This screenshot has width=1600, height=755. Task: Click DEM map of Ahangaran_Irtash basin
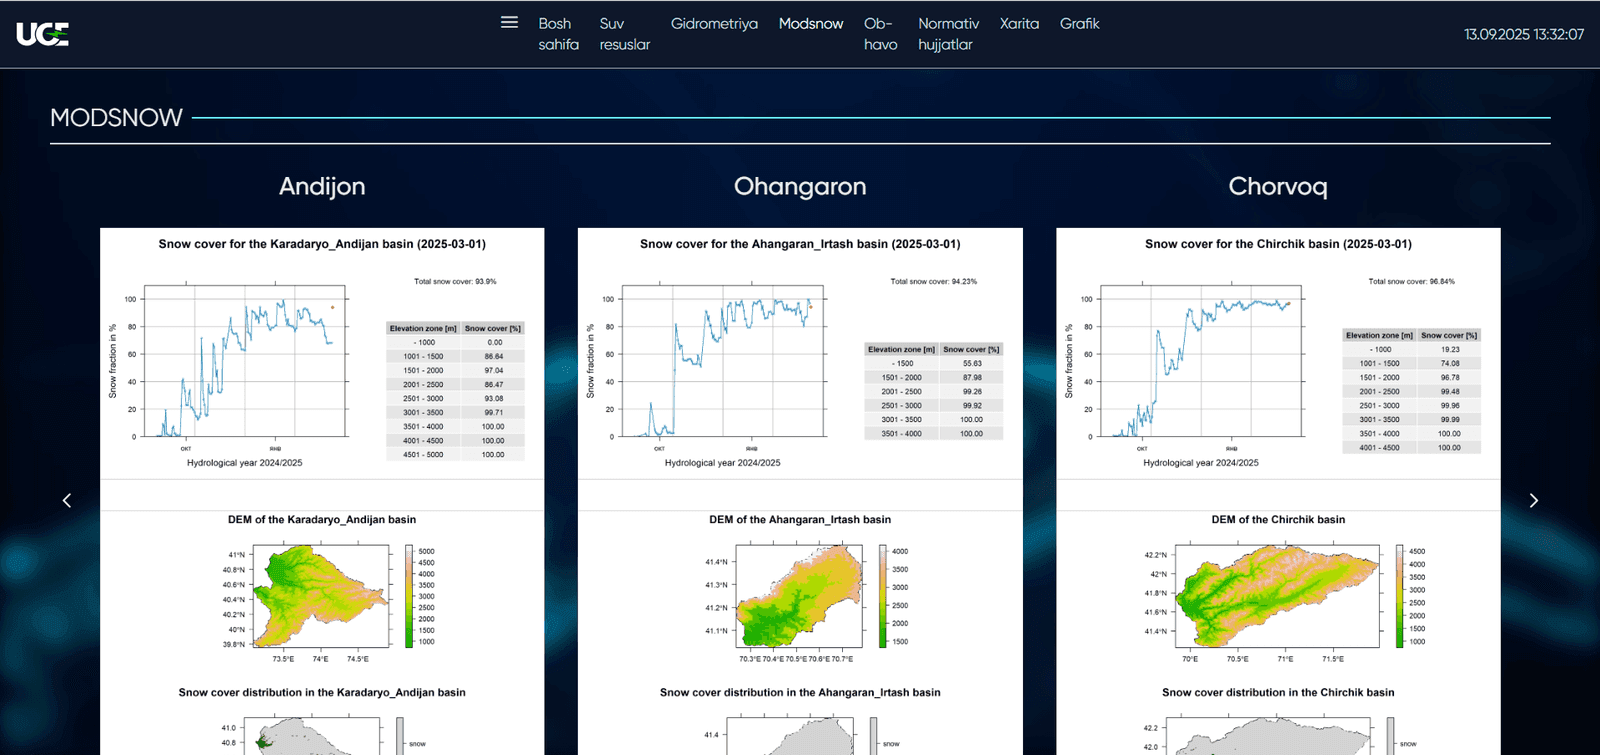[798, 597]
